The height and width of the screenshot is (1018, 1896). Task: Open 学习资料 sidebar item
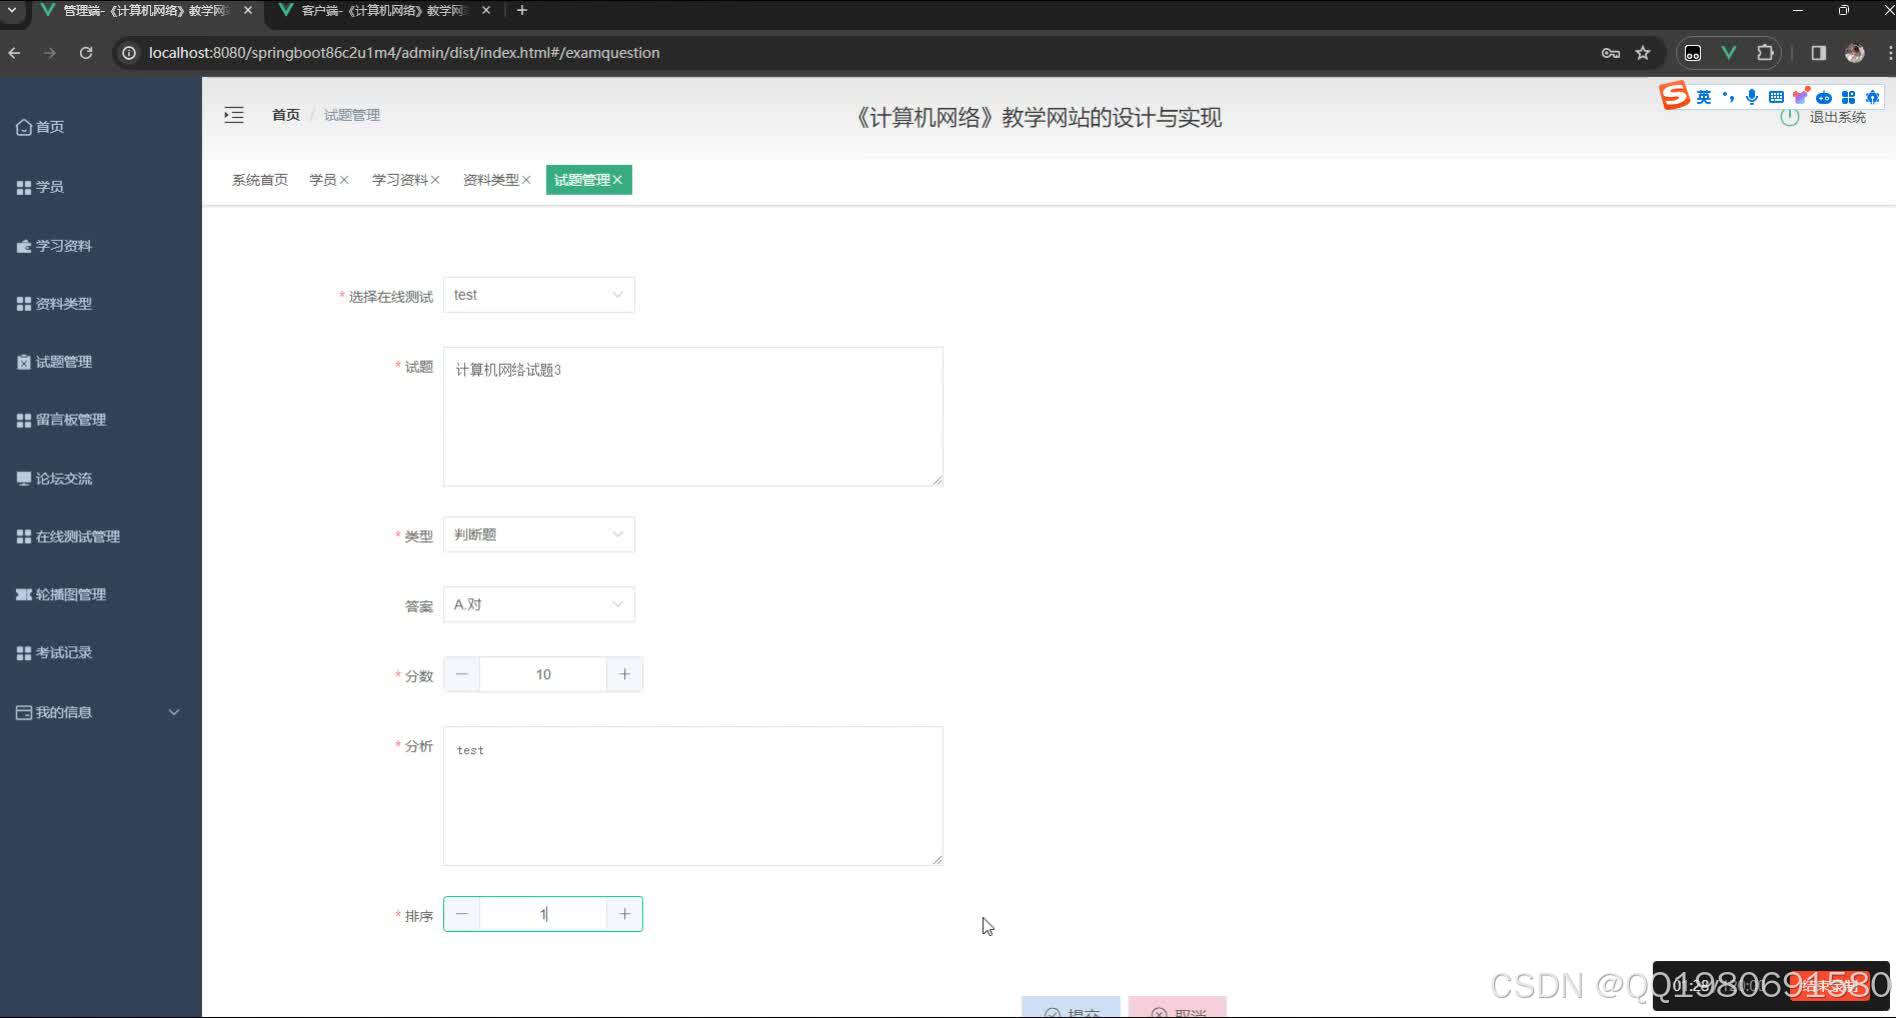pos(100,246)
